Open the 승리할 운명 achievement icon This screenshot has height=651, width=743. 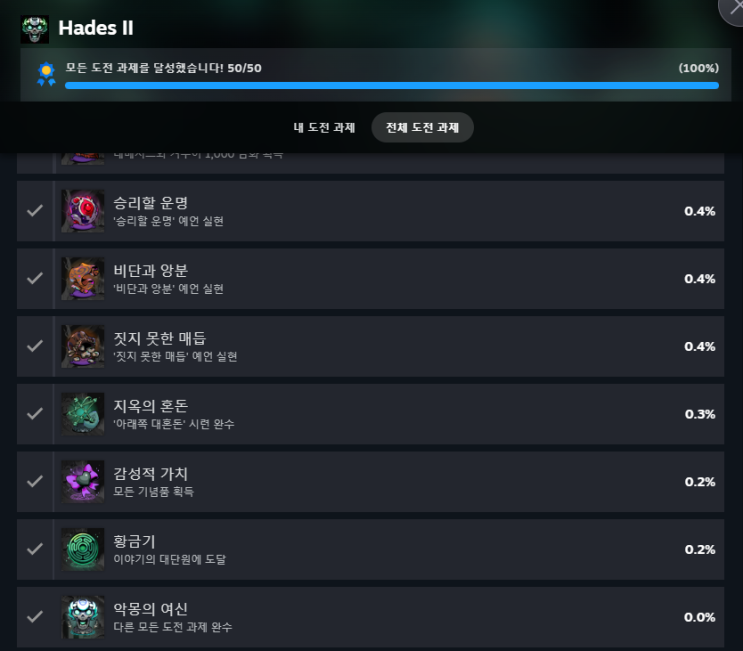pyautogui.click(x=83, y=211)
